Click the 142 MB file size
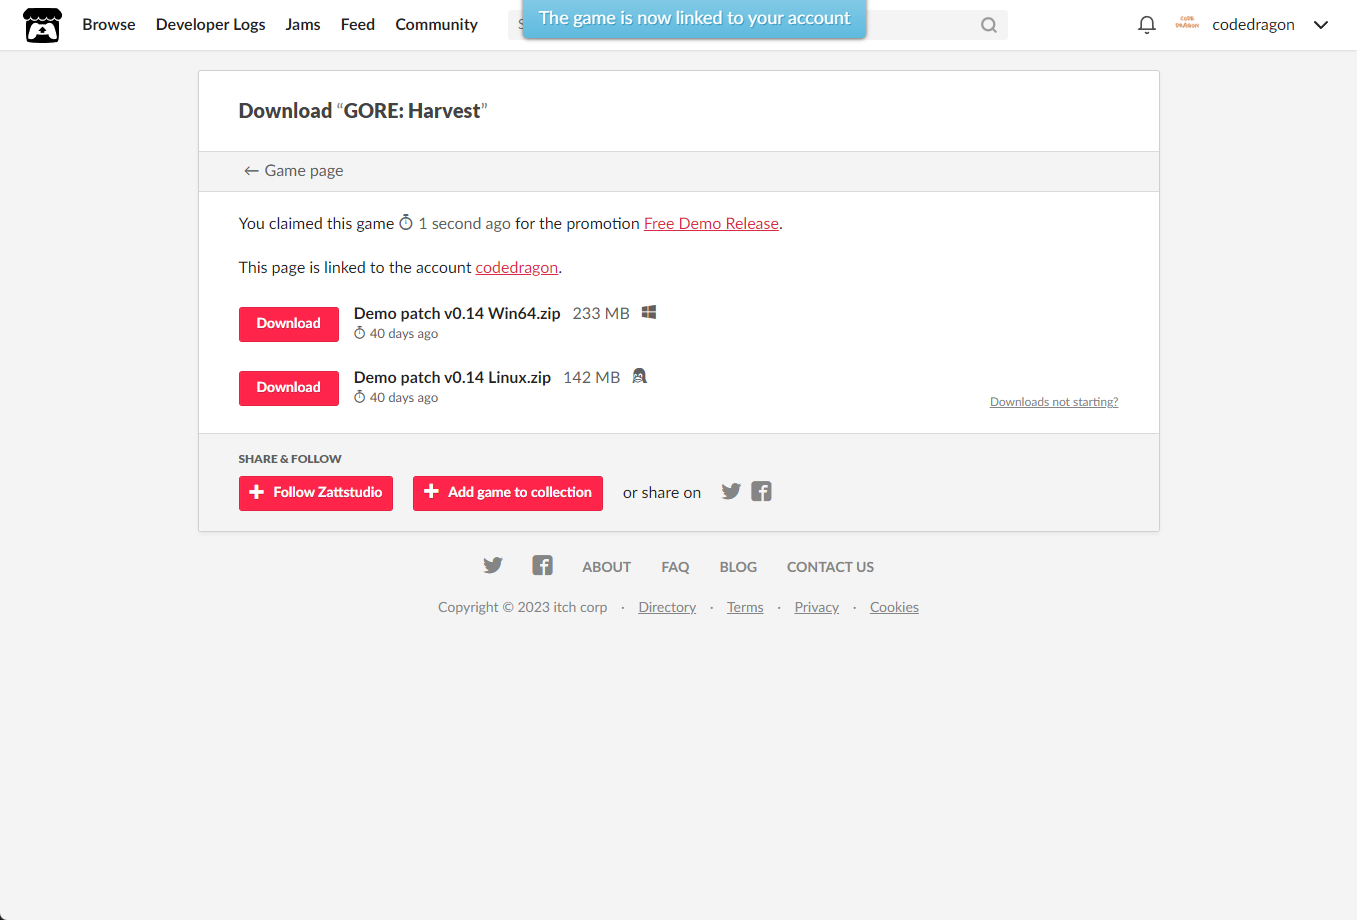 [591, 377]
